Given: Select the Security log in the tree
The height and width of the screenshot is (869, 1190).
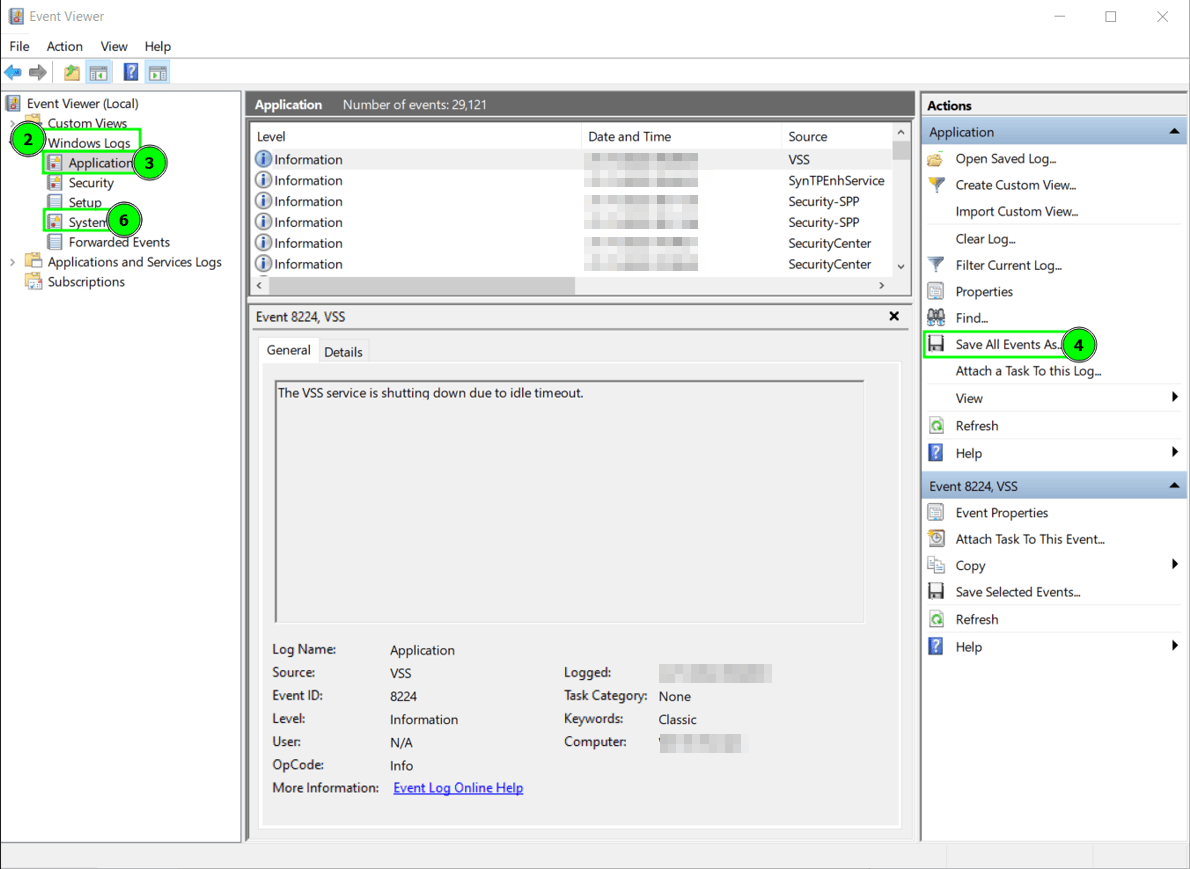Looking at the screenshot, I should (90, 182).
